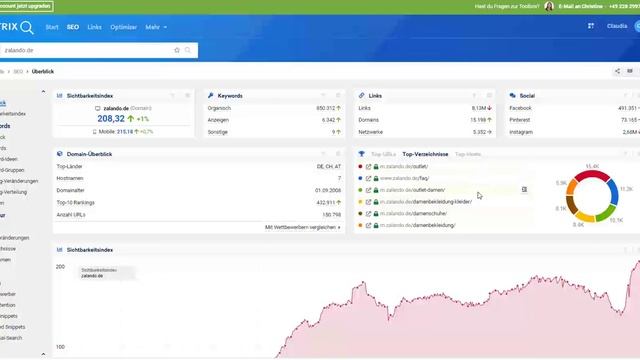Click the Sistrix logo magnifier

27,28
